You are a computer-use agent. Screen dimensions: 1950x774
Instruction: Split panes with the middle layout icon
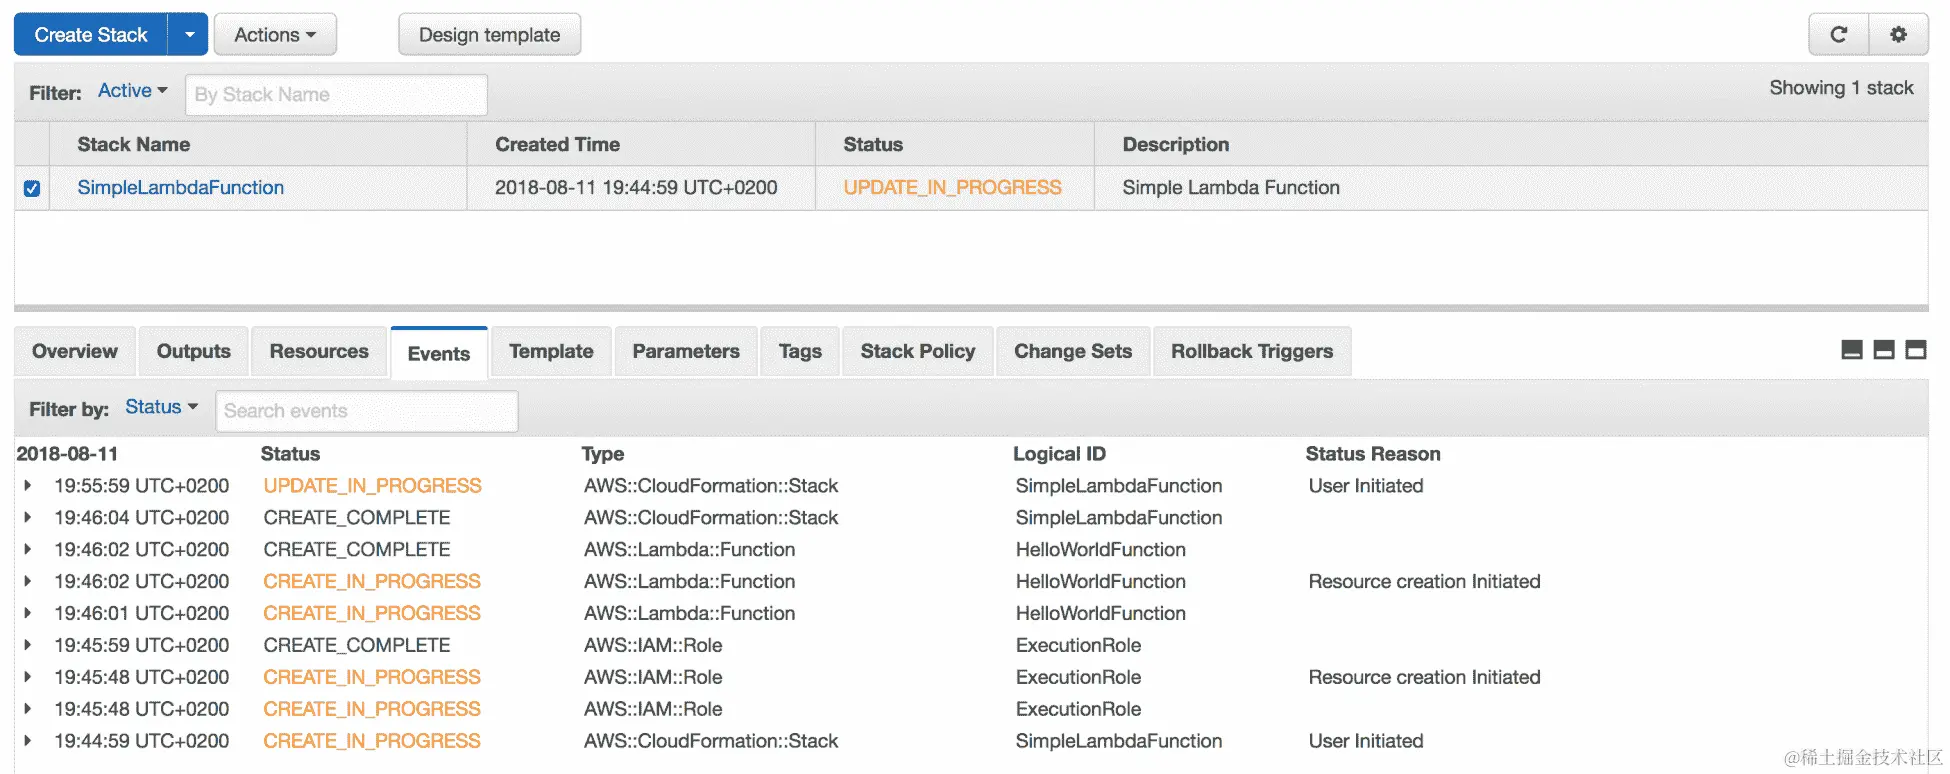(1884, 350)
